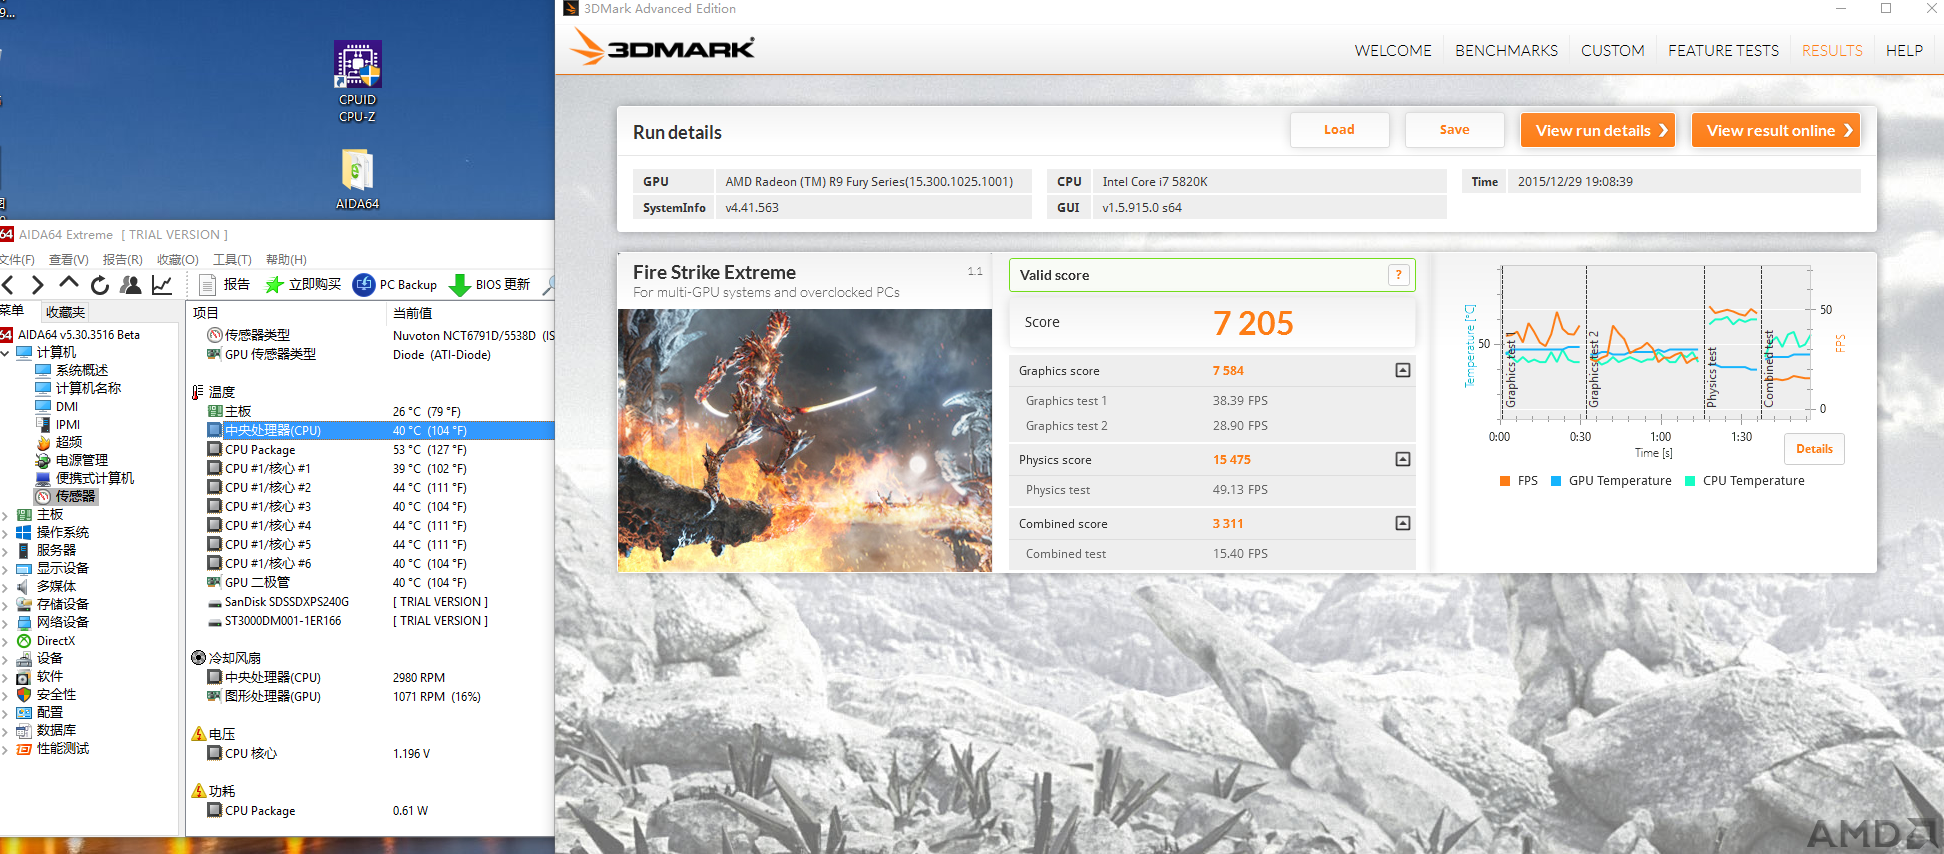Open the 收藏(O) menu in AIDA64
Image resolution: width=1944 pixels, height=854 pixels.
click(177, 260)
